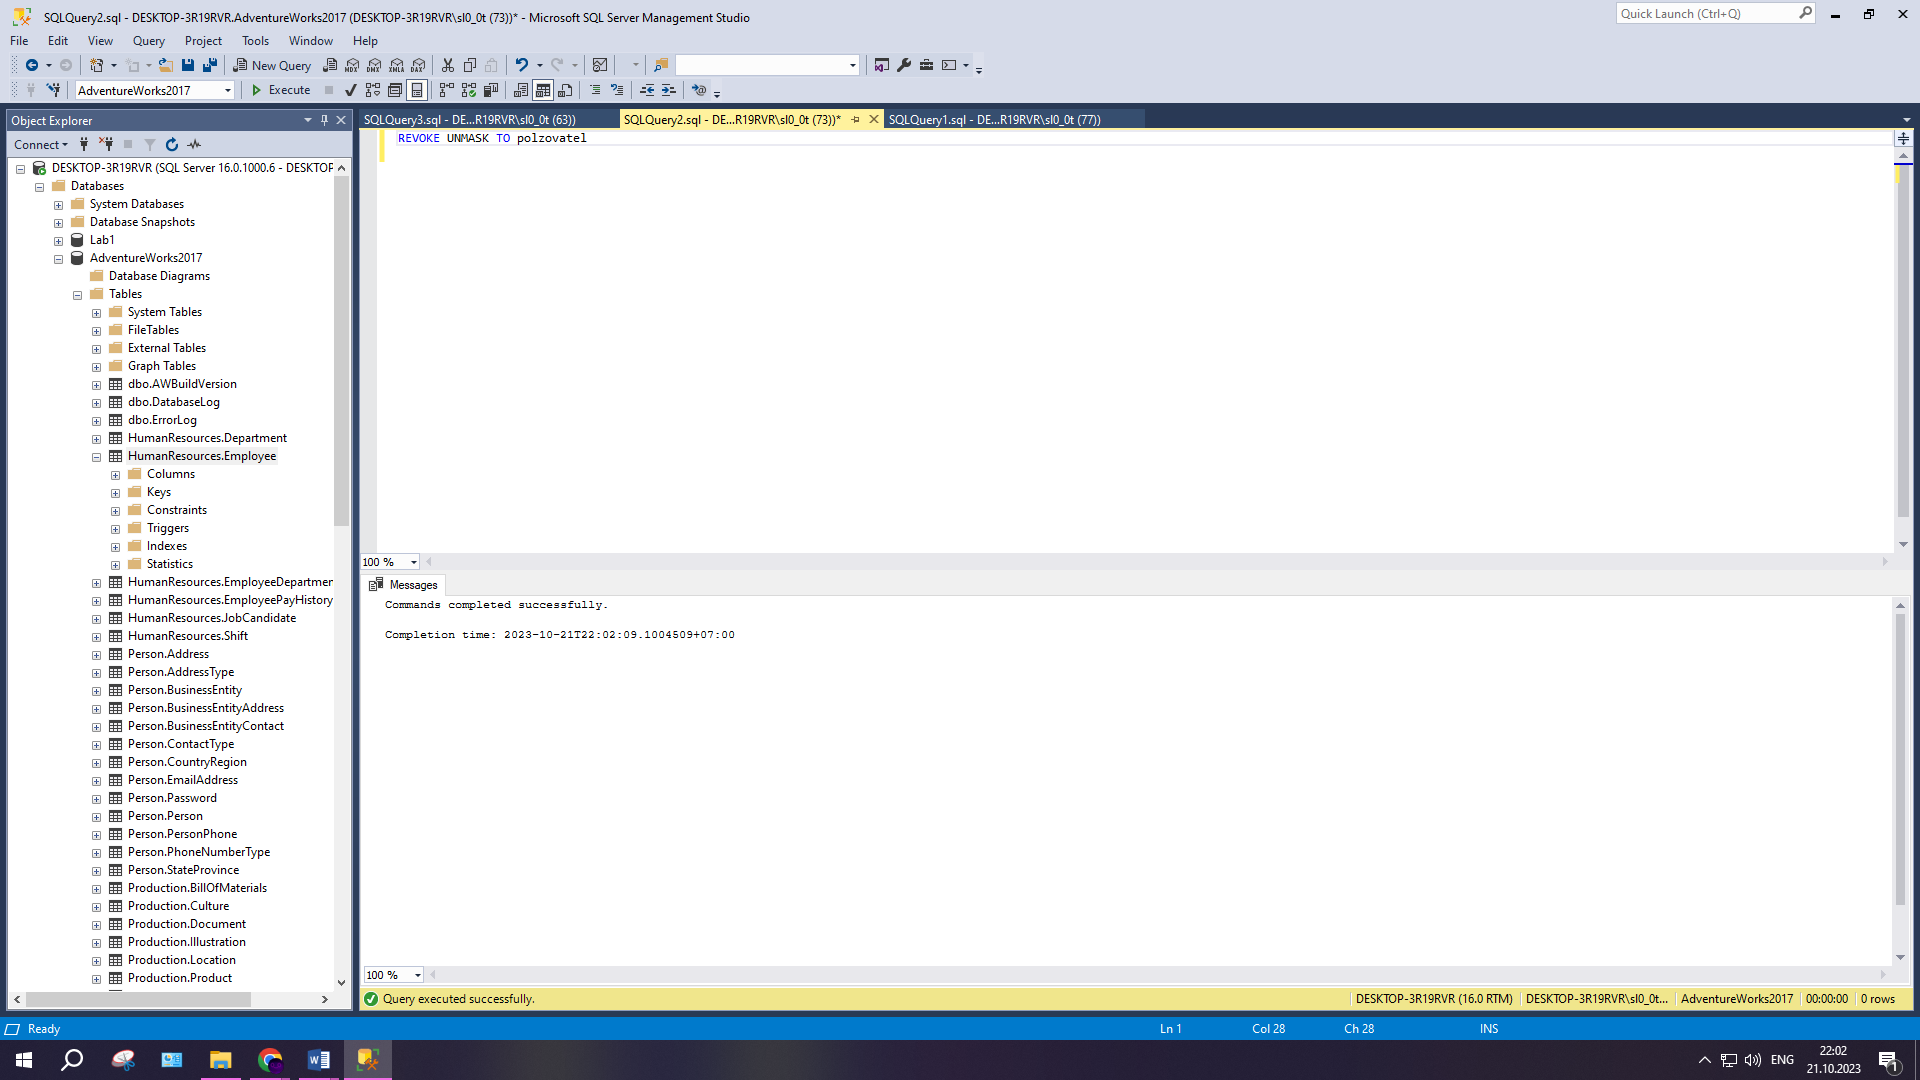Expand the Lab1 database node
The width and height of the screenshot is (1920, 1080).
(59, 241)
